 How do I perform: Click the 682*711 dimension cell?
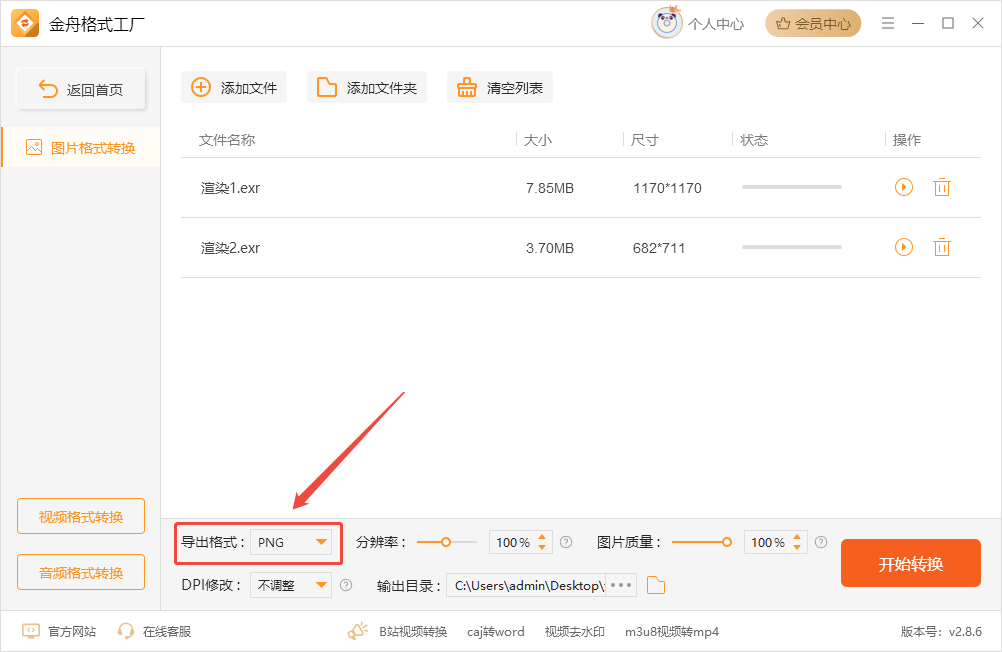click(x=659, y=248)
